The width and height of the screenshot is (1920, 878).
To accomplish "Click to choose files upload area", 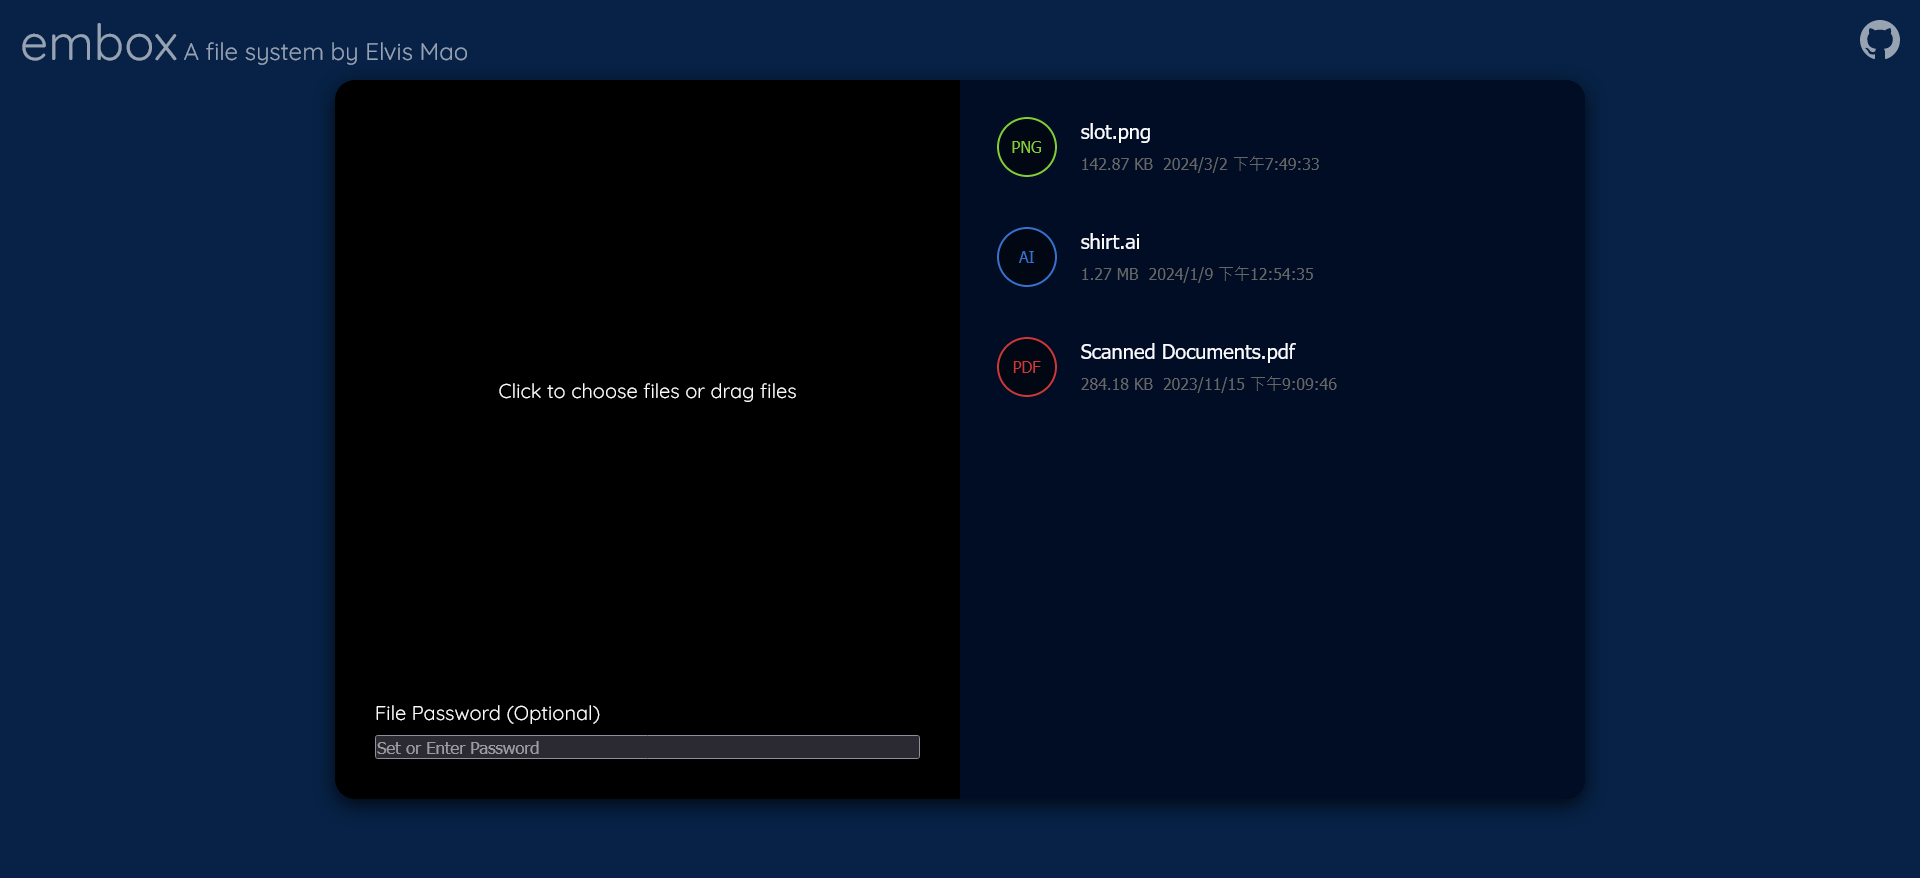I will pos(647,391).
